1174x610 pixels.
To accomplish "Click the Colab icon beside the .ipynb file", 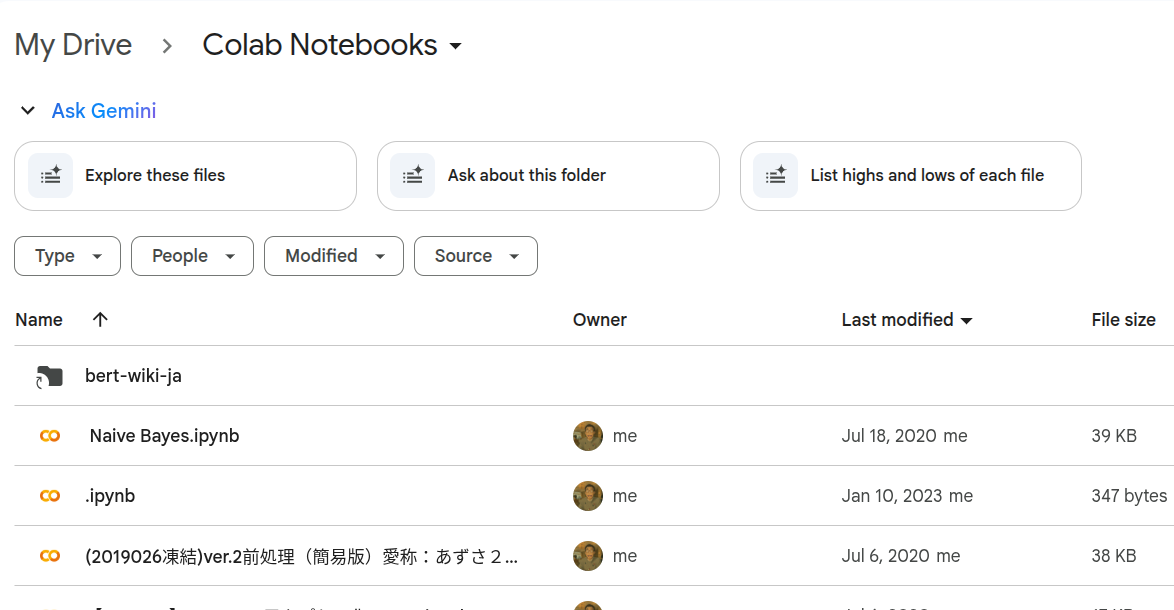I will click(49, 495).
